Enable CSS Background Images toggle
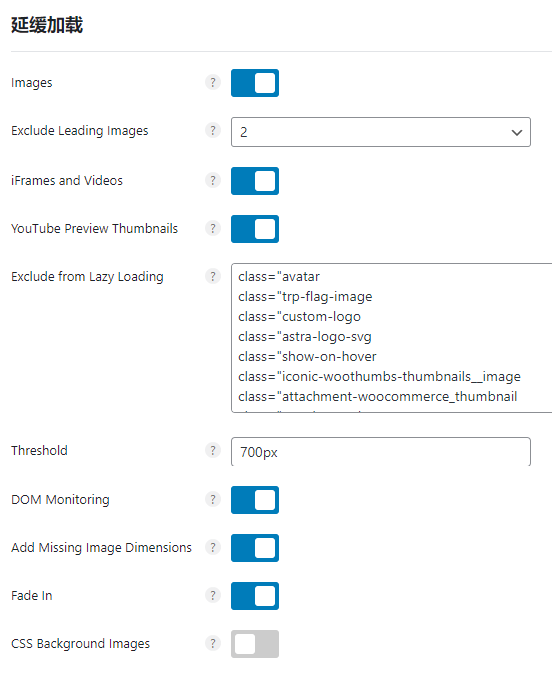Image resolution: width=552 pixels, height=676 pixels. pyautogui.click(x=255, y=644)
